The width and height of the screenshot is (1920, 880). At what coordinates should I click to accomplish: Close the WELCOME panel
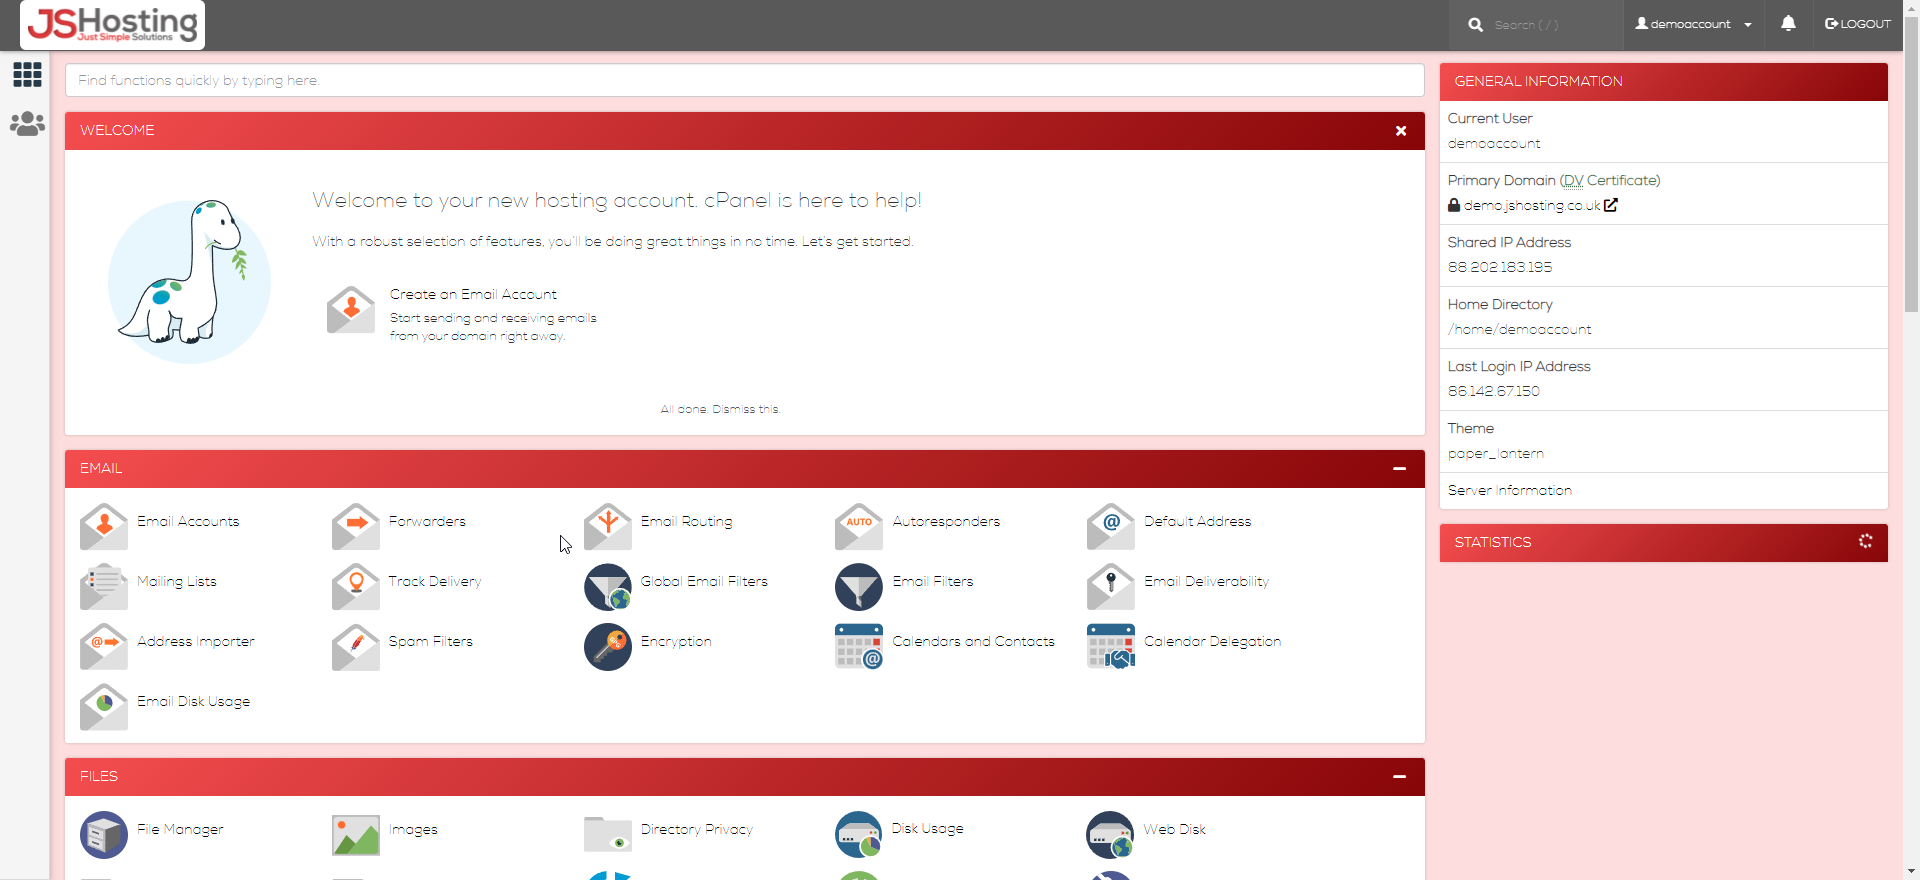pyautogui.click(x=1401, y=131)
